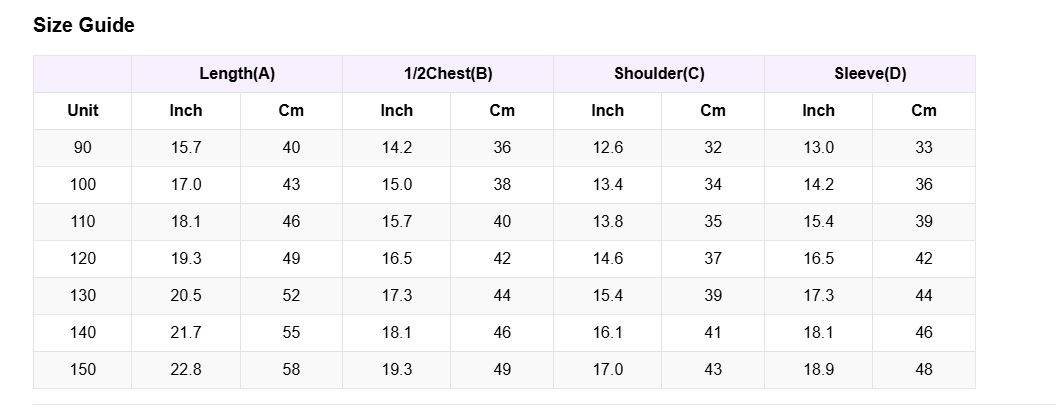
Task: Select the size 100 row label
Action: (83, 185)
